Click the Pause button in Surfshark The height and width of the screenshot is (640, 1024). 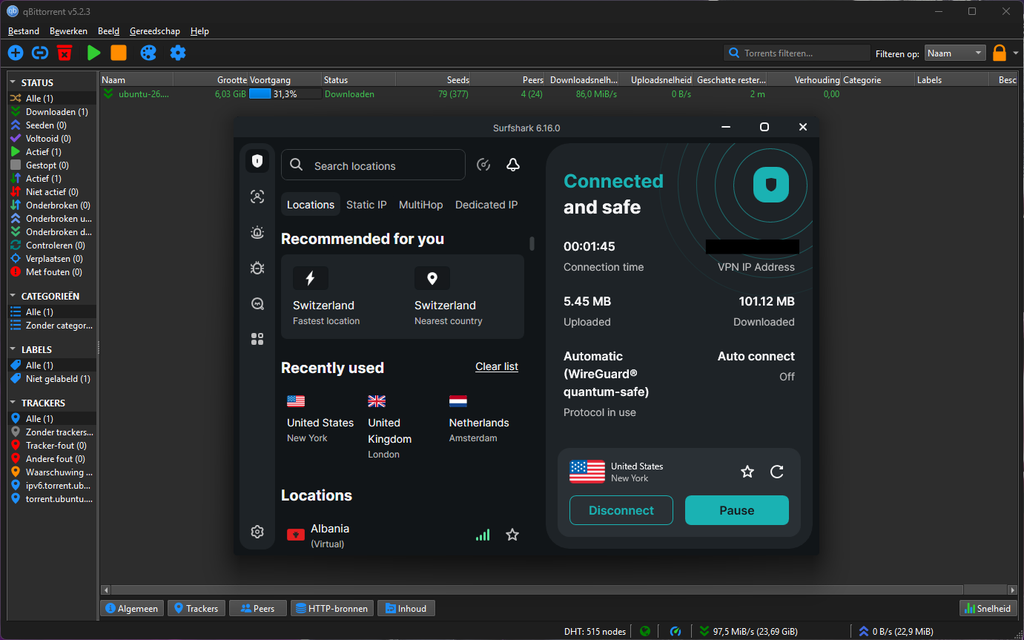pyautogui.click(x=737, y=510)
